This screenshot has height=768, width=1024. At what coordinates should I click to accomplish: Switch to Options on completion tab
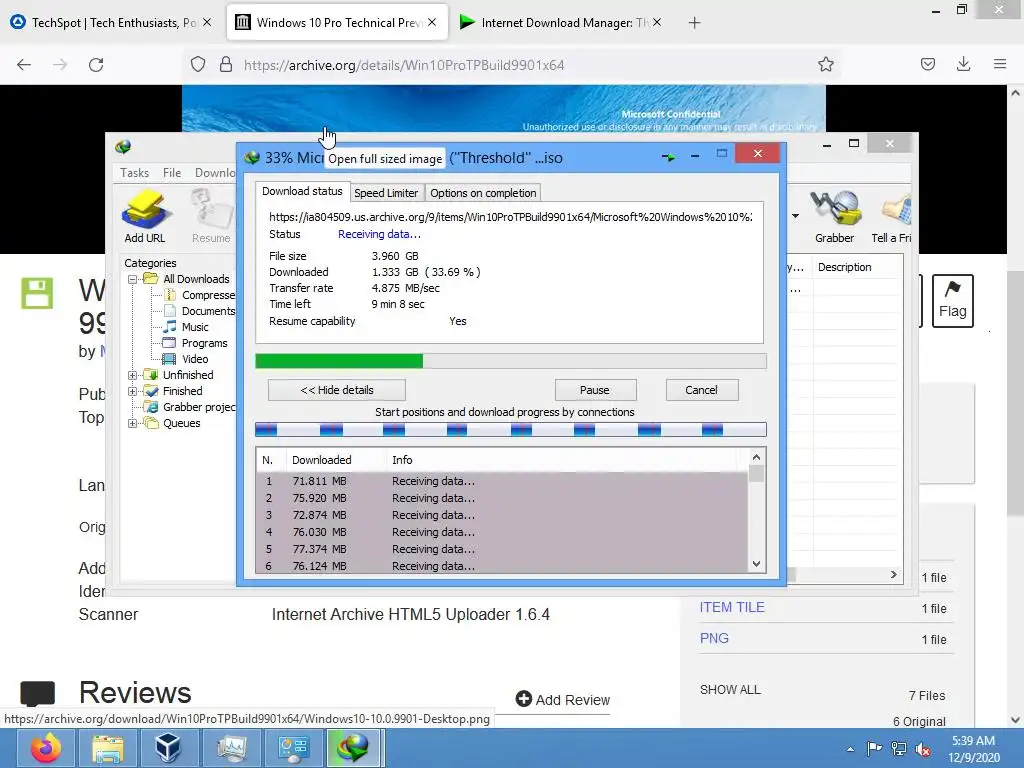coord(483,193)
